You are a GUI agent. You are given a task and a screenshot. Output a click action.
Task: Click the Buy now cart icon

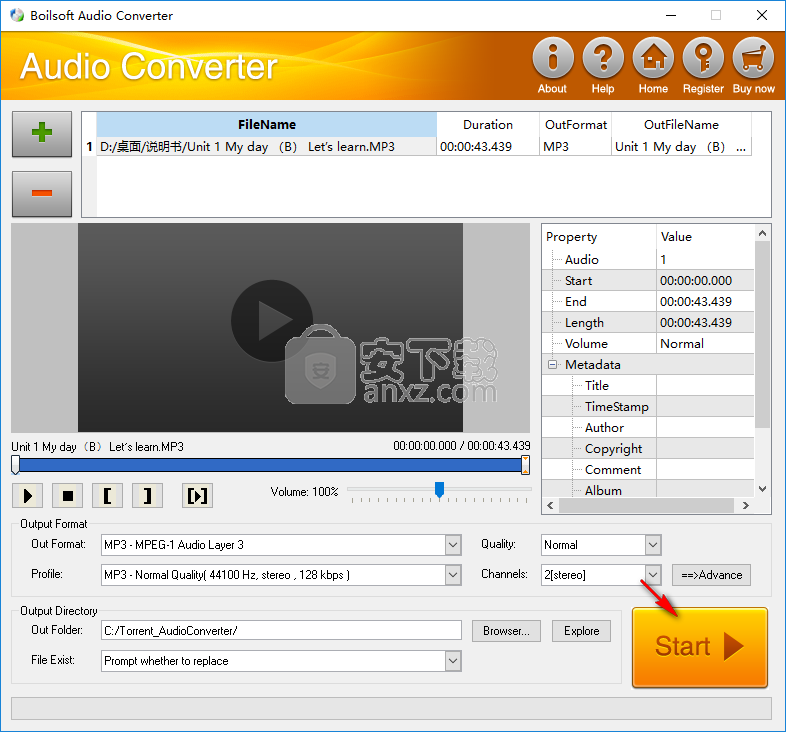point(753,58)
